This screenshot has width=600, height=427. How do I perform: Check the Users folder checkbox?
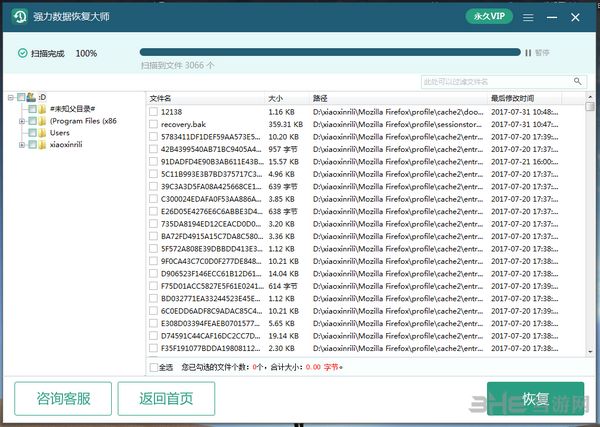[33, 133]
